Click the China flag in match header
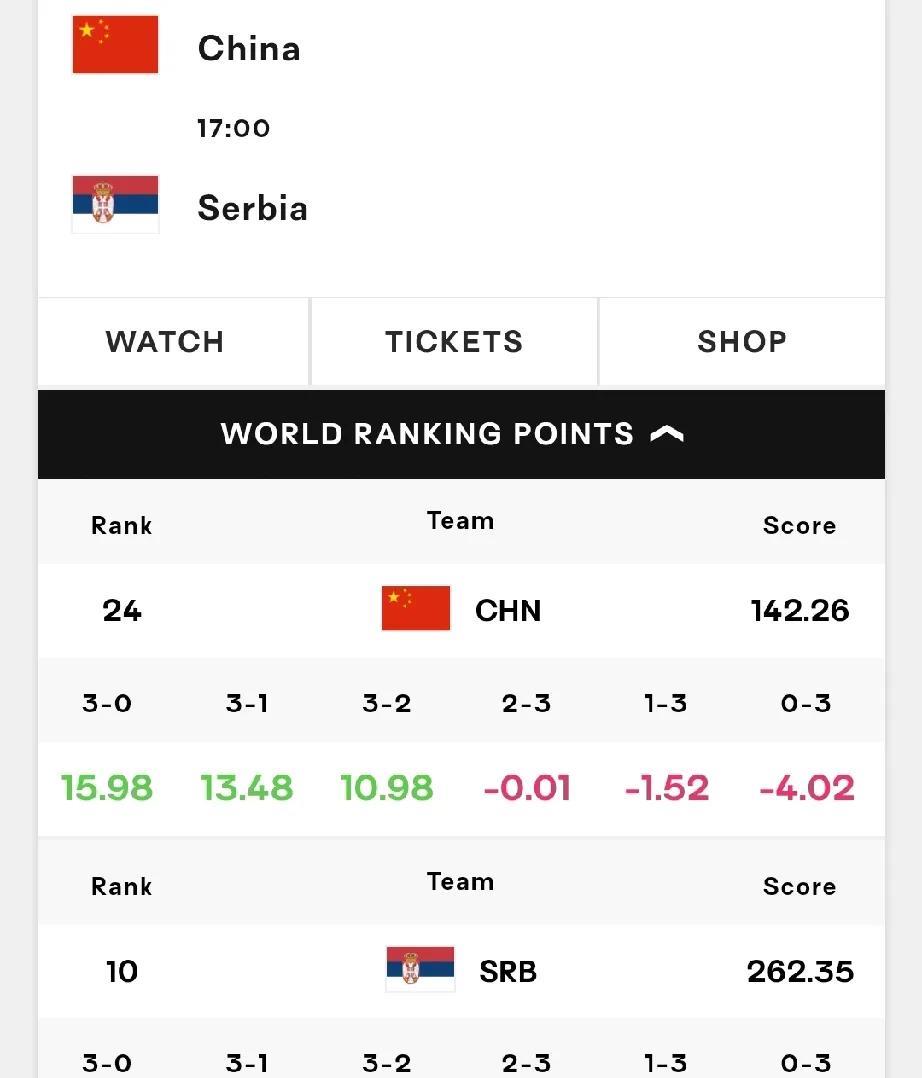Screen dimensions: 922x1078 (x=116, y=45)
